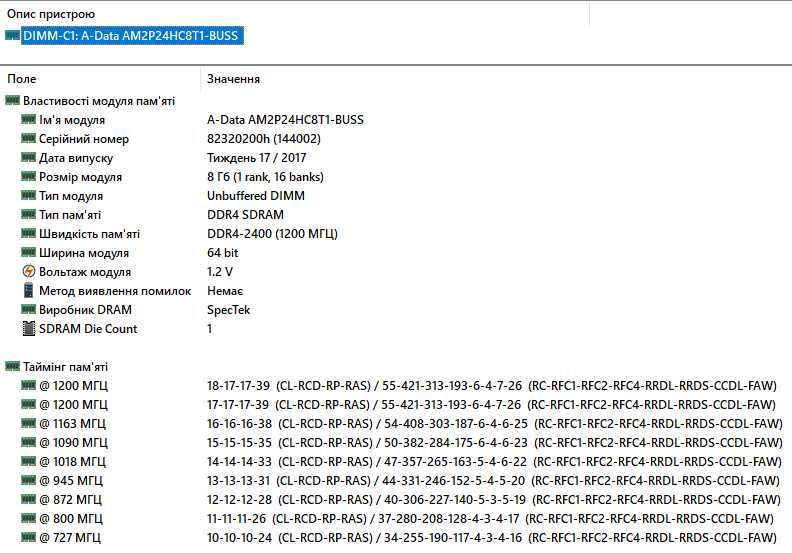This screenshot has width=792, height=553.
Task: Click the chip icon next to SDRAM Die Count
Action: point(28,328)
